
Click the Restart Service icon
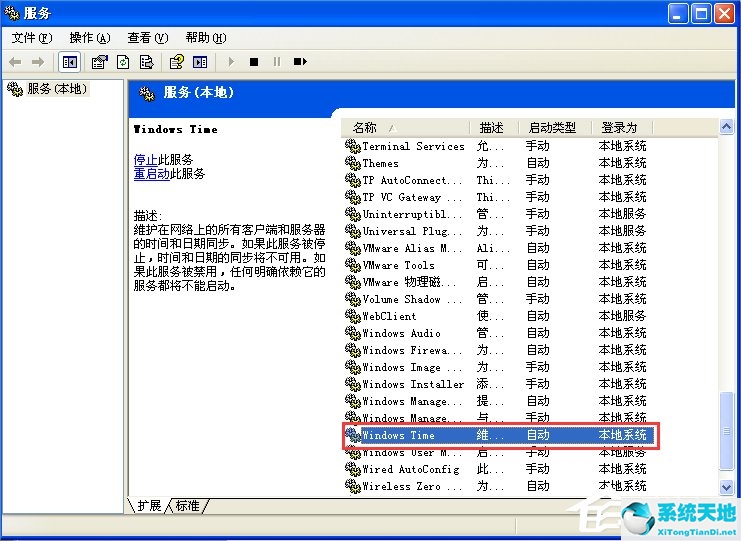[300, 62]
